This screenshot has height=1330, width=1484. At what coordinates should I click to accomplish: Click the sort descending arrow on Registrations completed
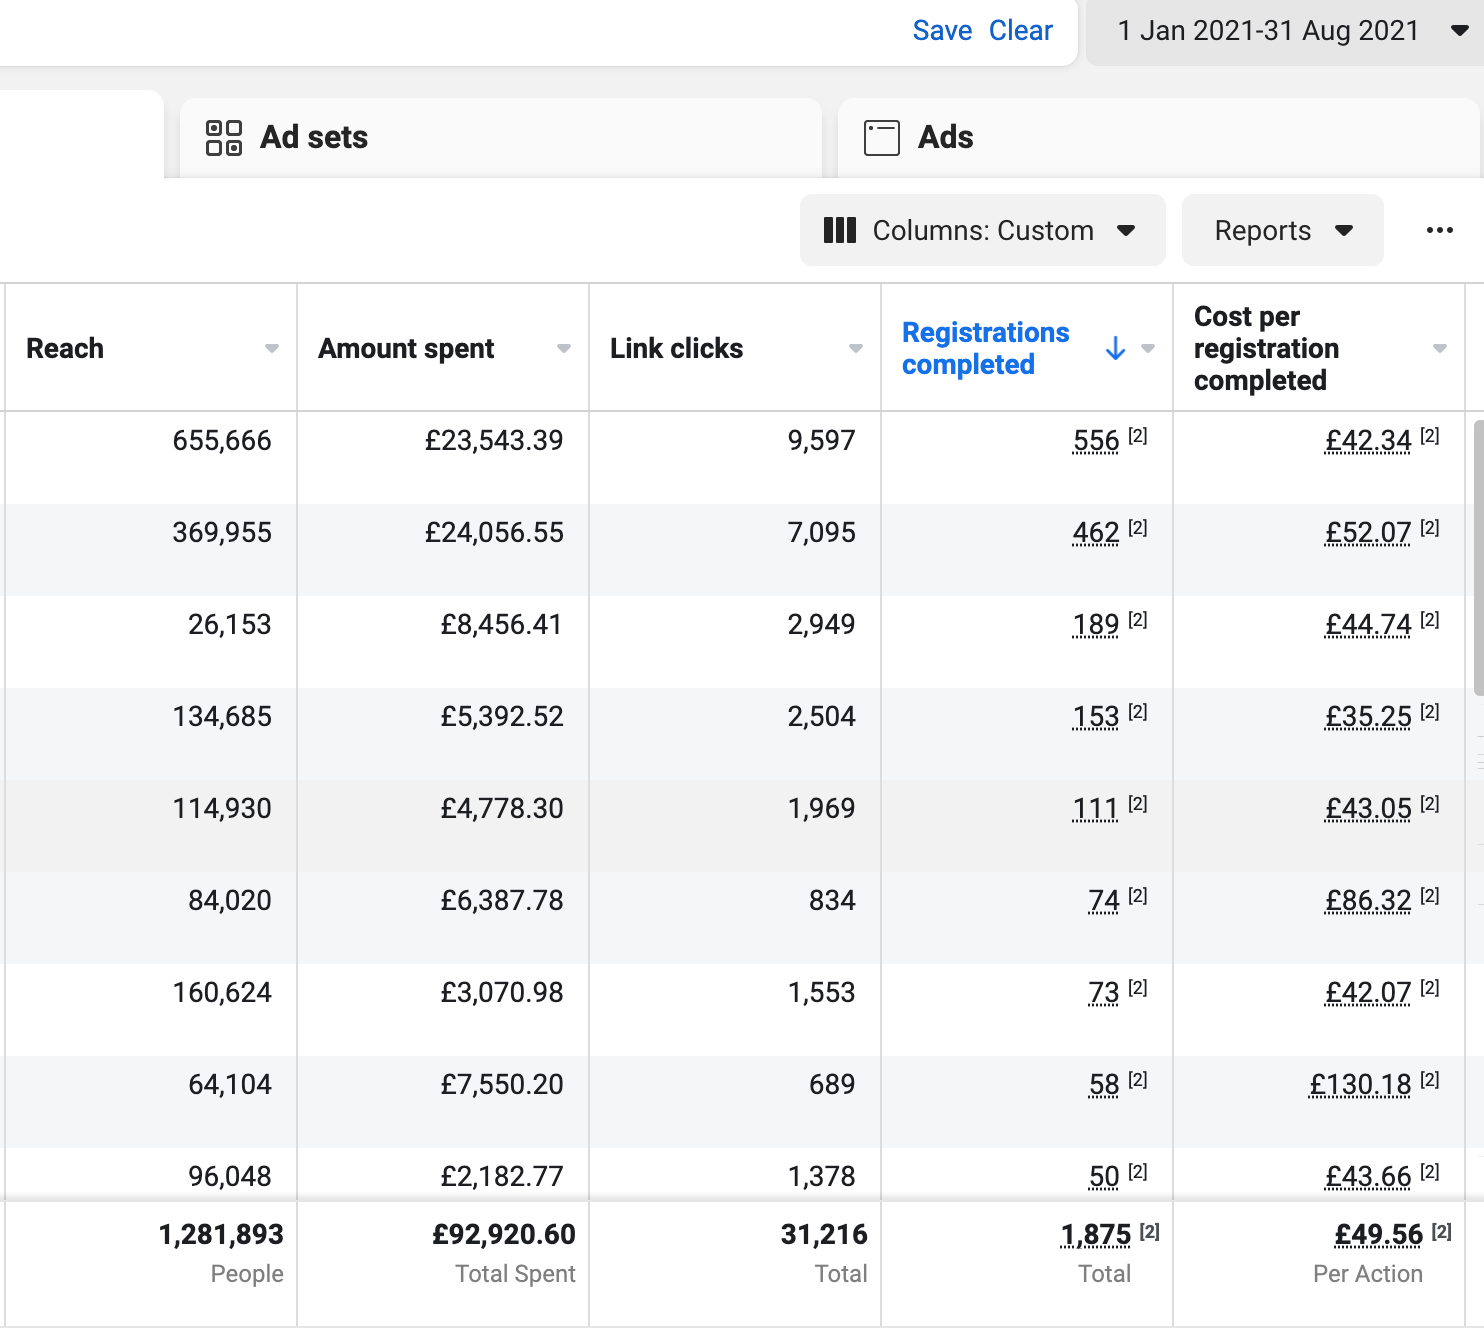[1115, 349]
